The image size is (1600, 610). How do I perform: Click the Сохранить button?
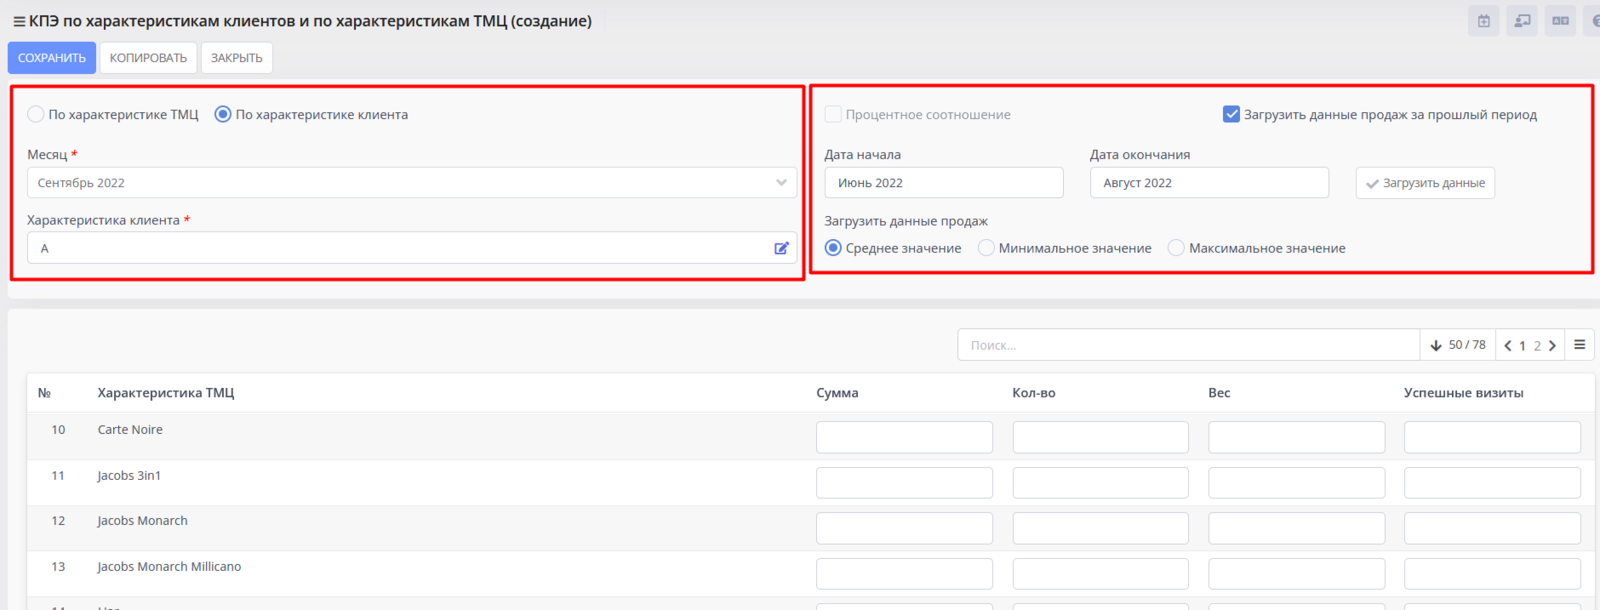point(52,58)
